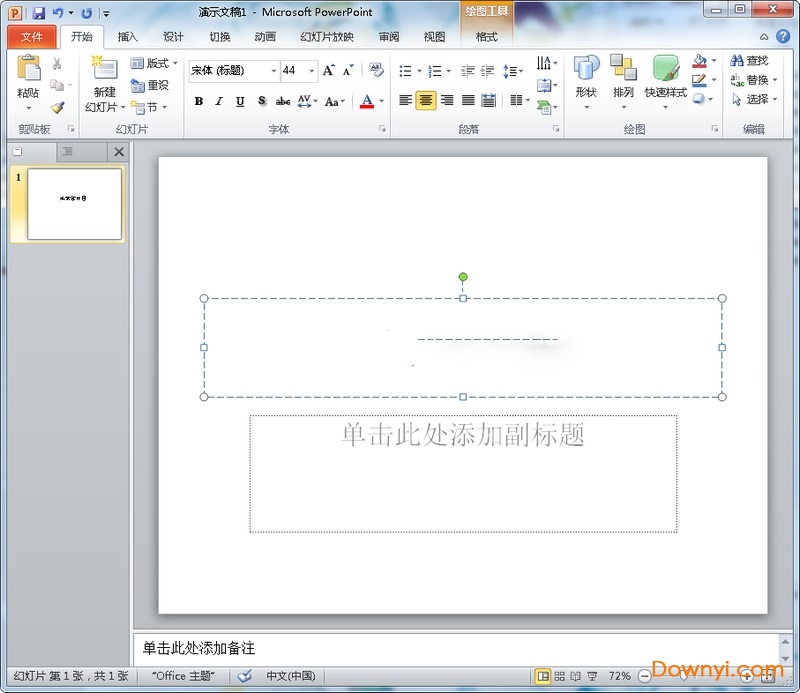Open the bullet list dropdown arrow
The image size is (800, 693).
click(x=419, y=72)
